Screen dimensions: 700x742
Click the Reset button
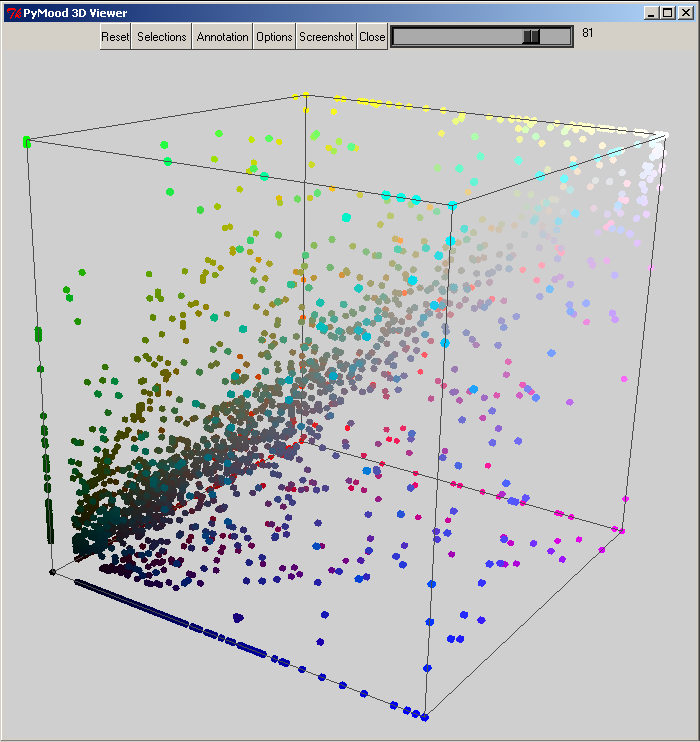pos(115,36)
